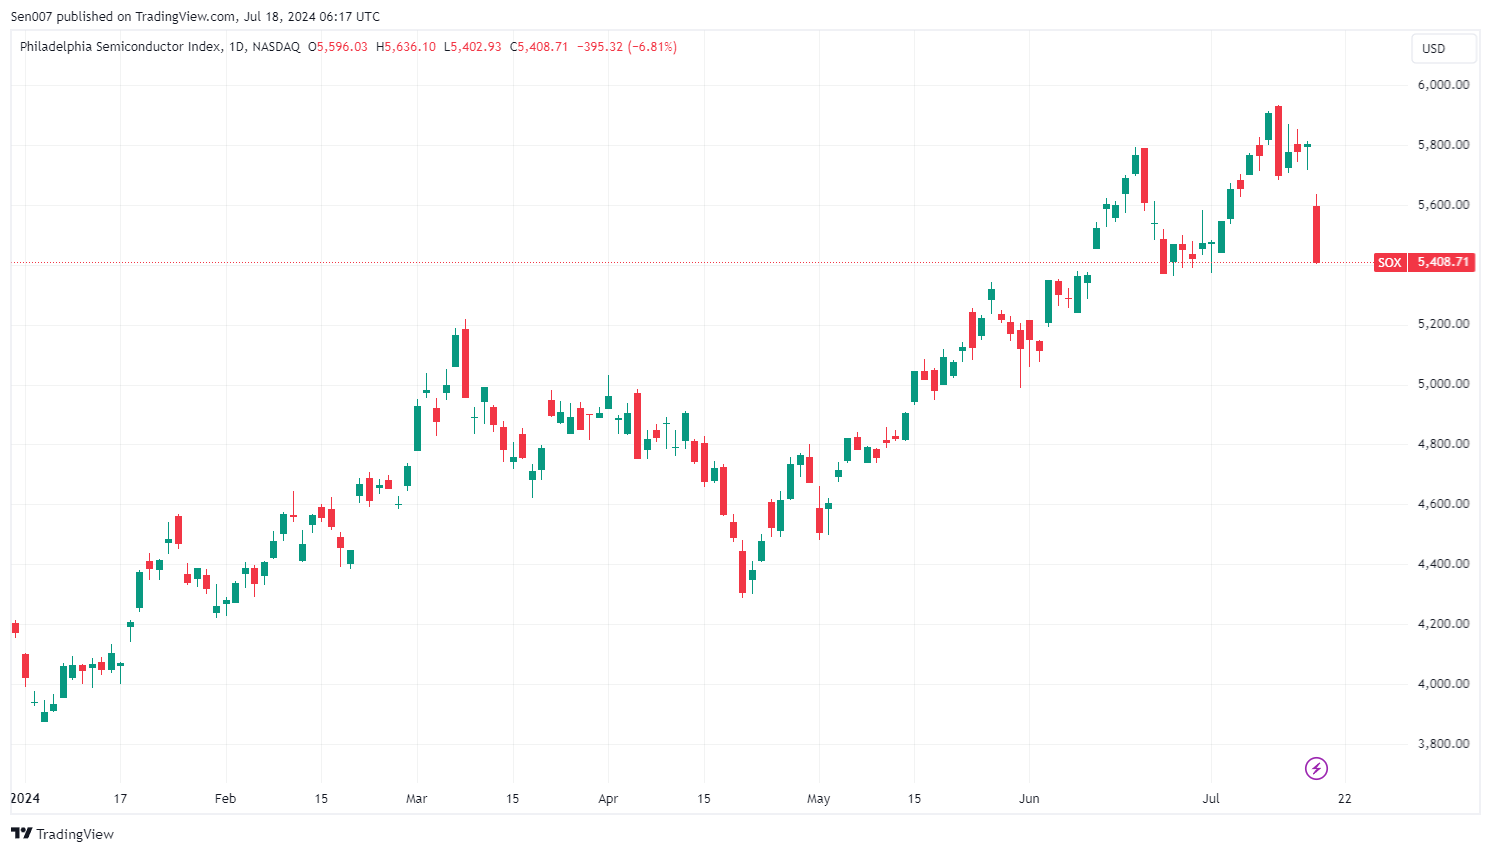This screenshot has width=1491, height=853.
Task: Click the 2024 label on the date axis
Action: (25, 798)
